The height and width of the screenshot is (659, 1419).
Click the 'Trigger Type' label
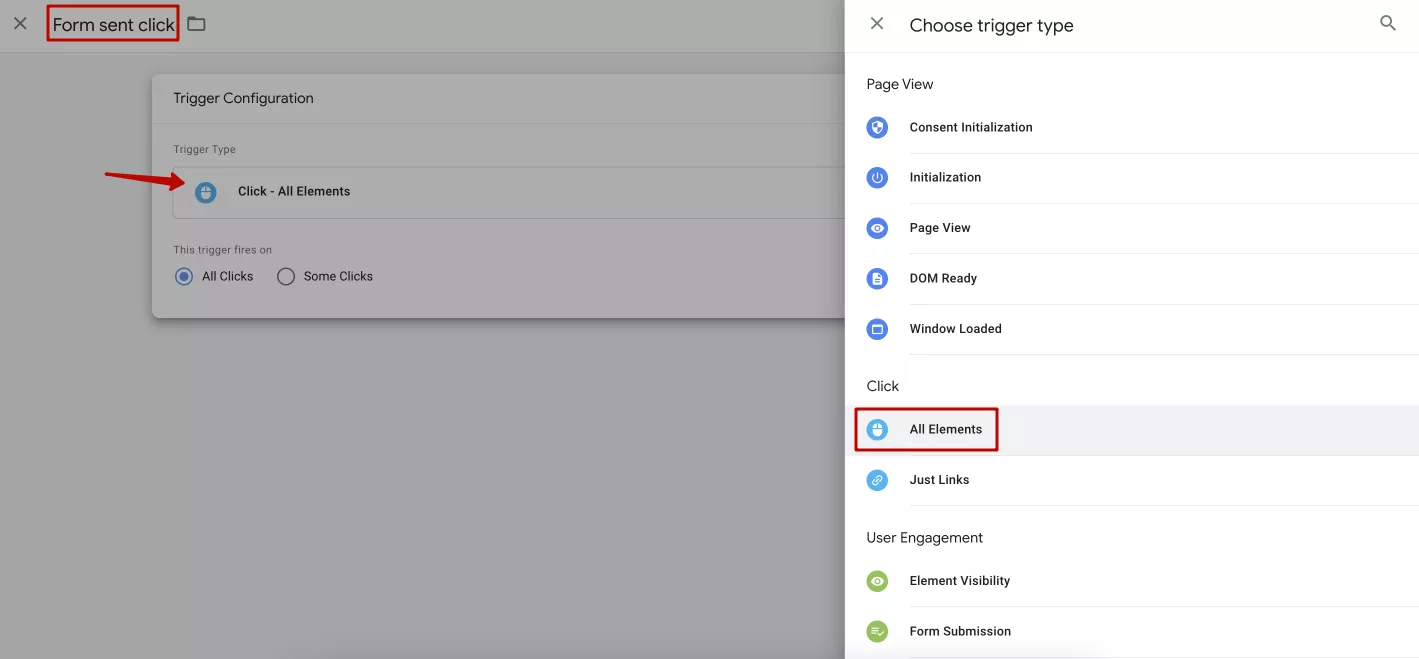(204, 149)
